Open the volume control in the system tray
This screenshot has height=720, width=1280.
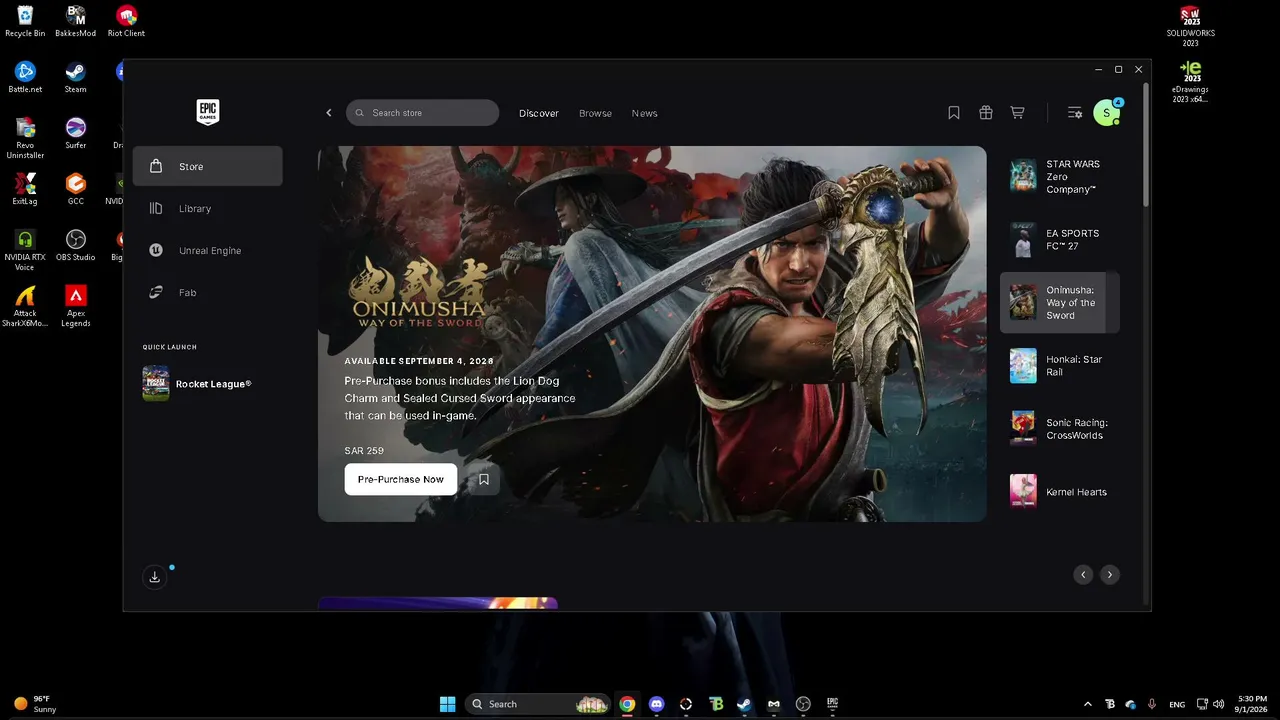[x=1218, y=704]
